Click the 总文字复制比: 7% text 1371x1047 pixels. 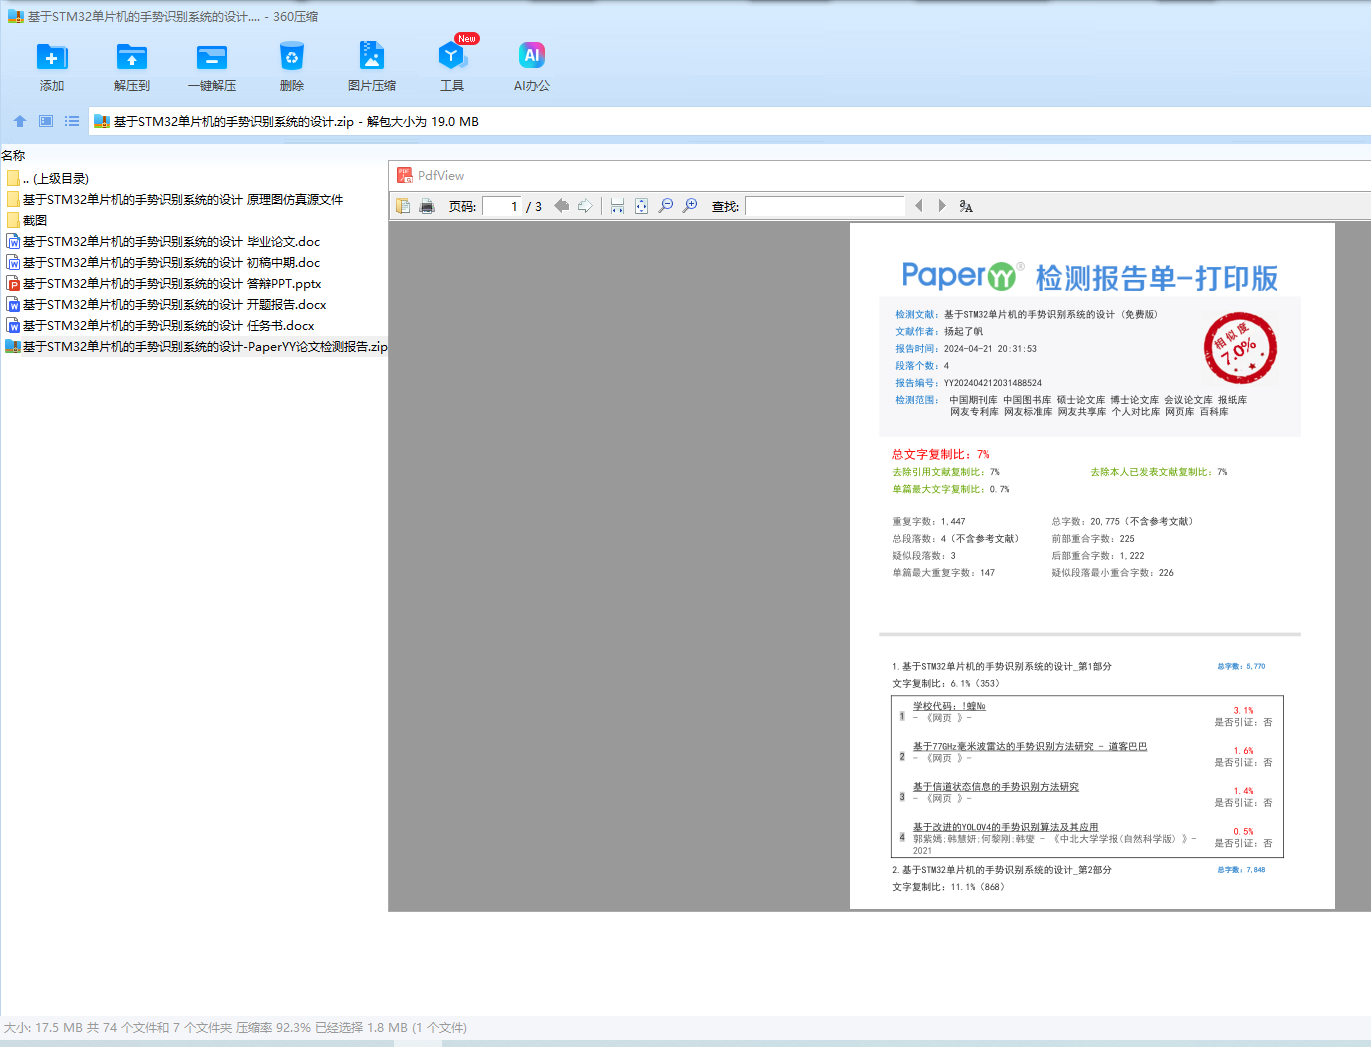pyautogui.click(x=941, y=454)
